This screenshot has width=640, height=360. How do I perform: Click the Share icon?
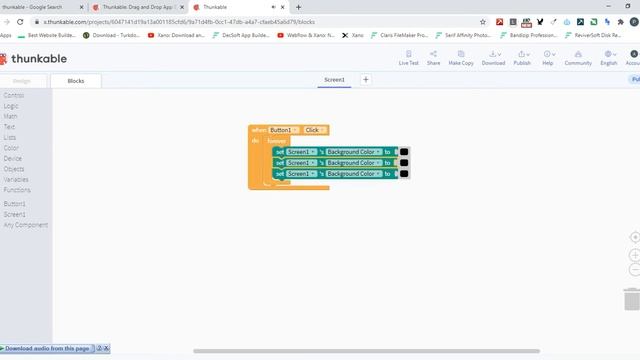click(433, 58)
